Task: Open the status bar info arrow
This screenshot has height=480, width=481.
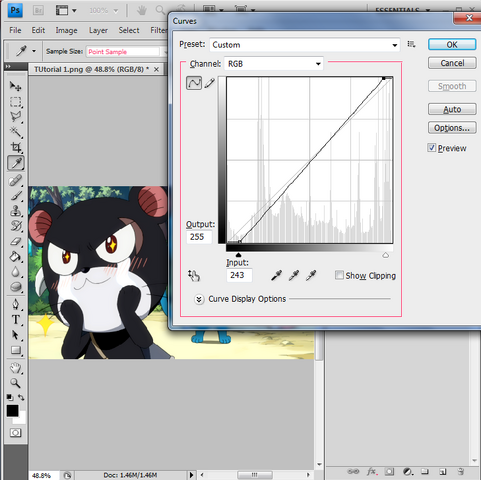Action: click(x=191, y=475)
